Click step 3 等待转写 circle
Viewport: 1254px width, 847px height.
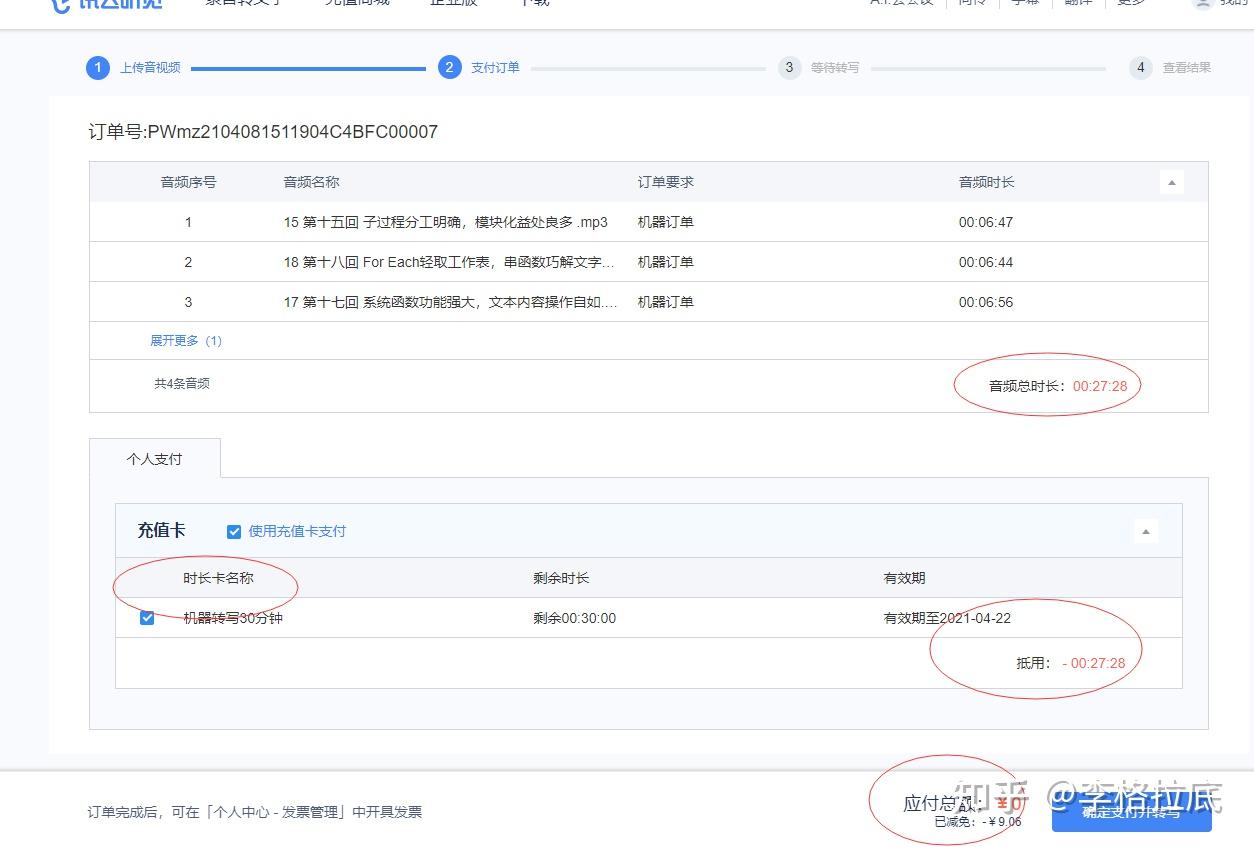pos(790,68)
